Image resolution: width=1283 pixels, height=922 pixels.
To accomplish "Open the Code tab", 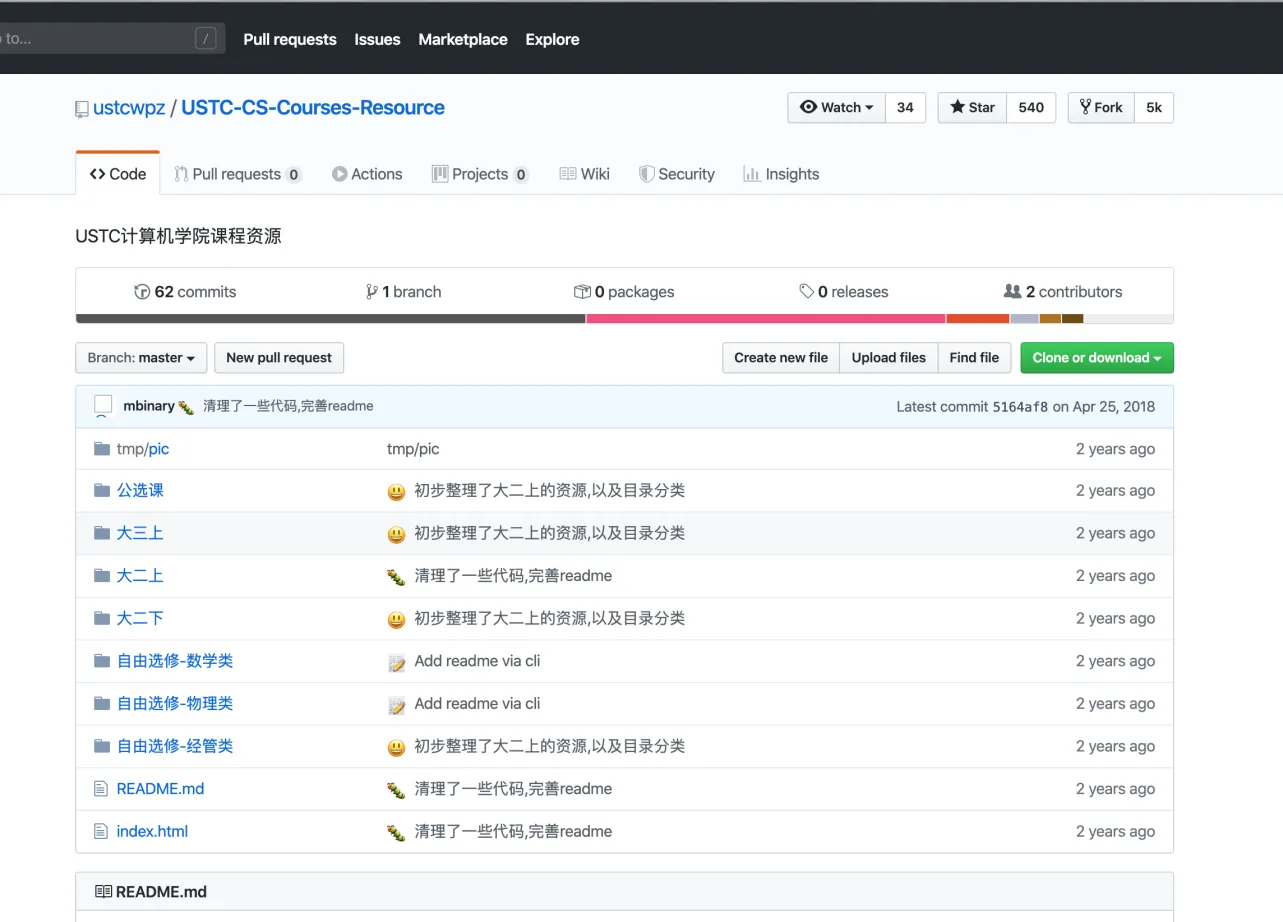I will pos(118,174).
